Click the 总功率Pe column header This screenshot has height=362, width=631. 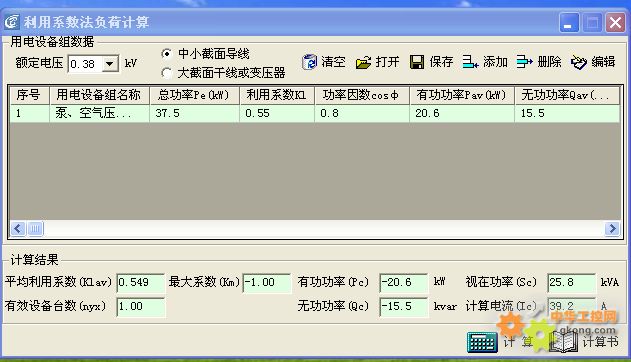pos(195,95)
